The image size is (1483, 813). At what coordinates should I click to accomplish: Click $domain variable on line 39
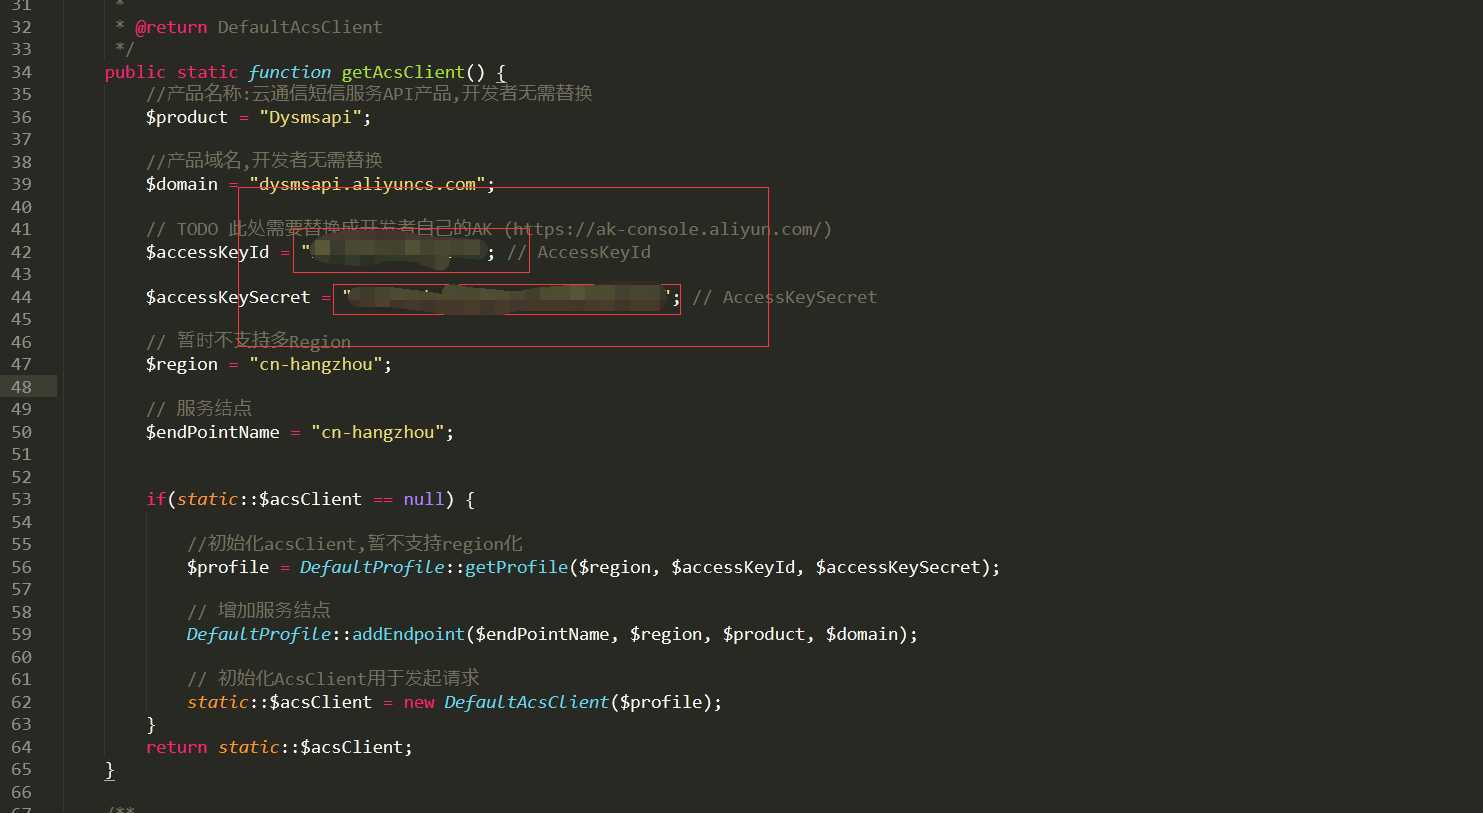182,184
